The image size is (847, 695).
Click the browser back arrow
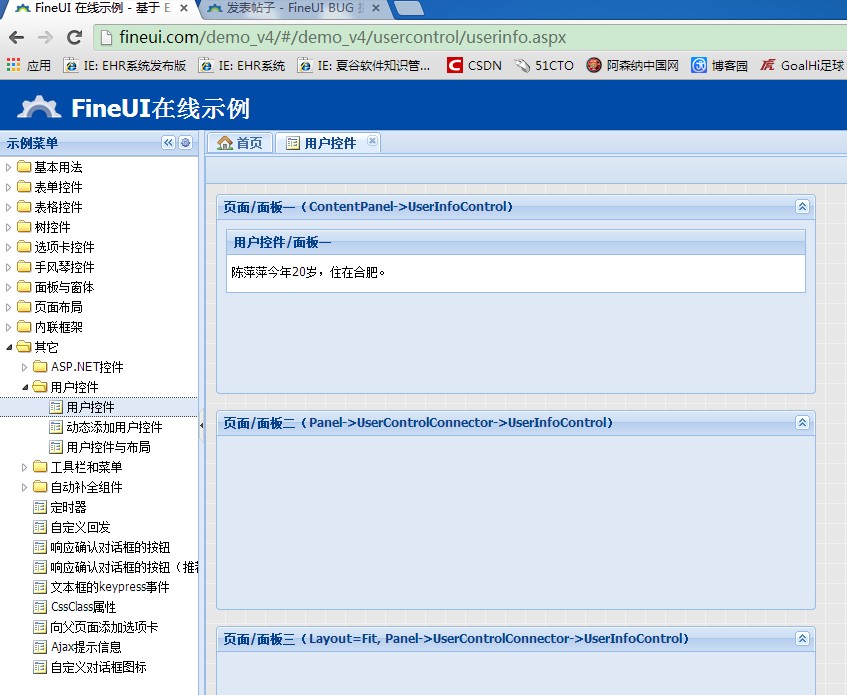tap(17, 37)
